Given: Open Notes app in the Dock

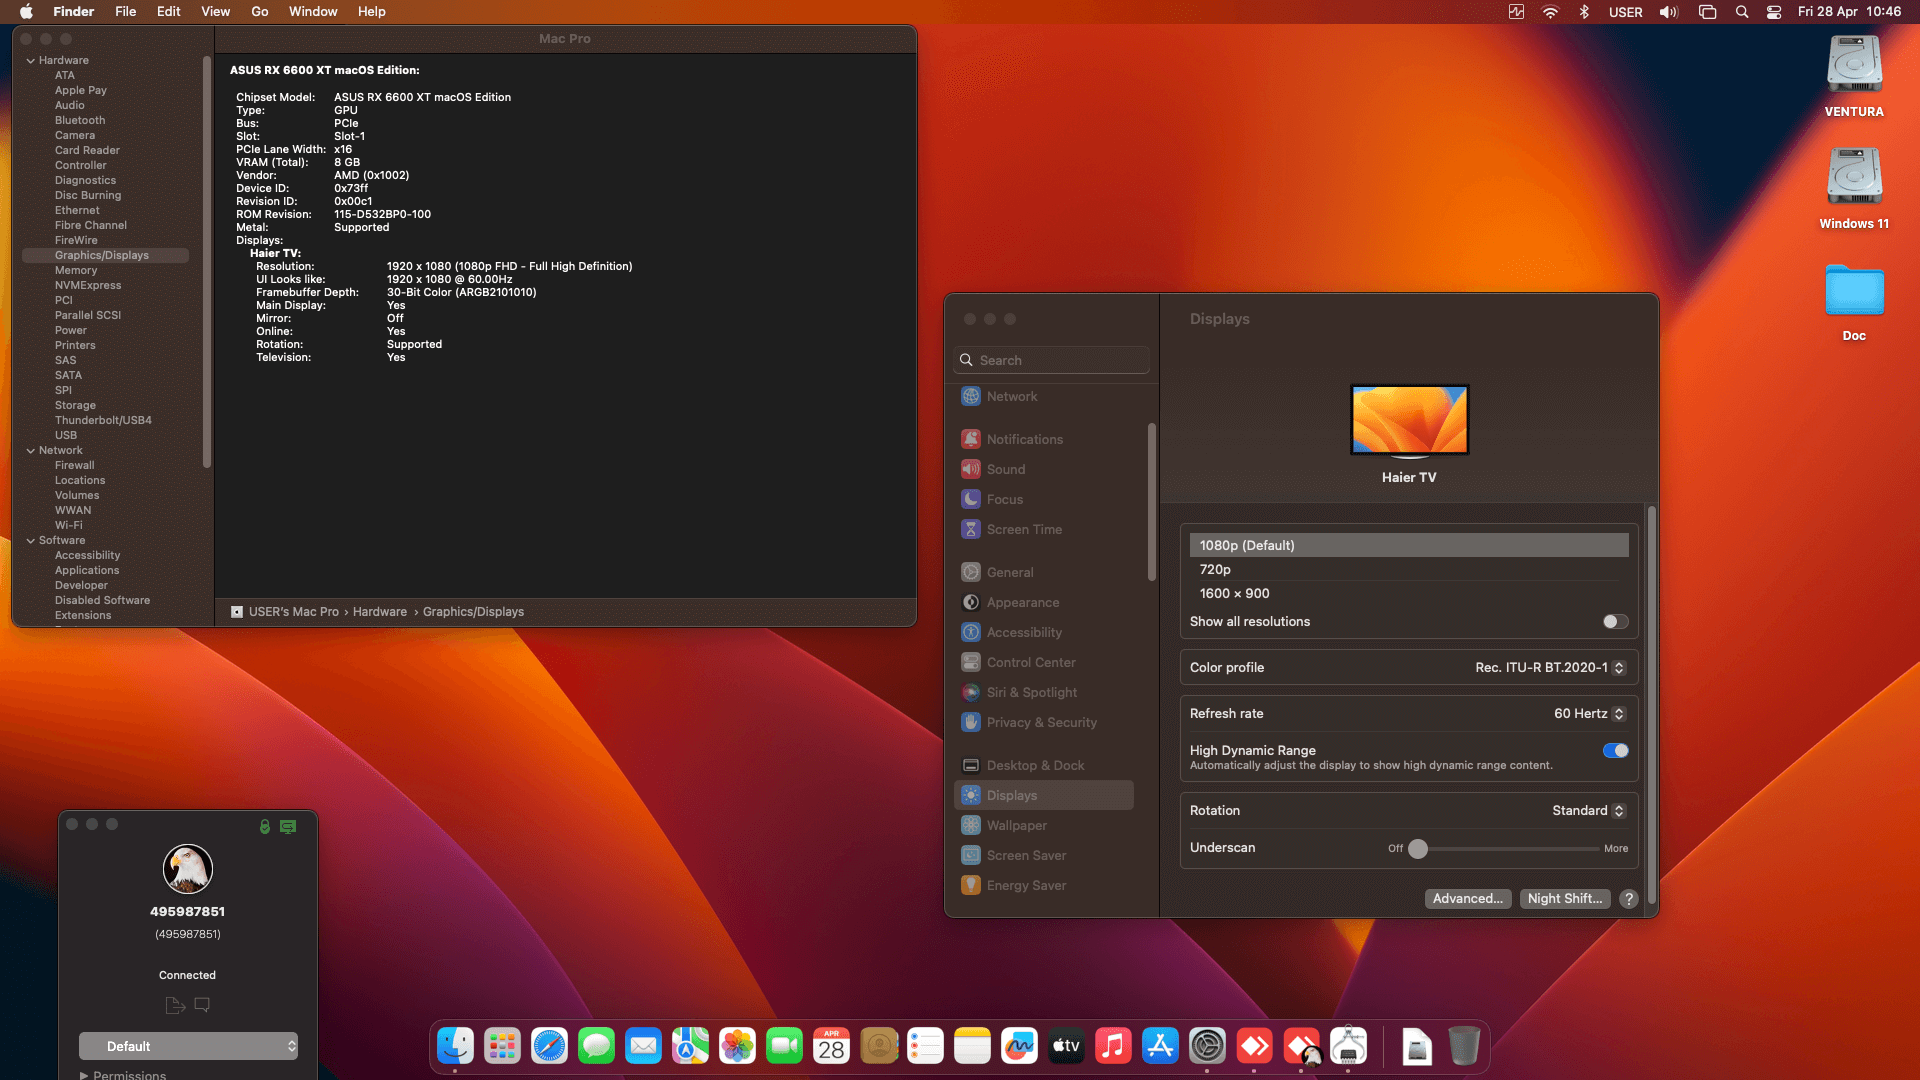Looking at the screenshot, I should (x=972, y=1046).
